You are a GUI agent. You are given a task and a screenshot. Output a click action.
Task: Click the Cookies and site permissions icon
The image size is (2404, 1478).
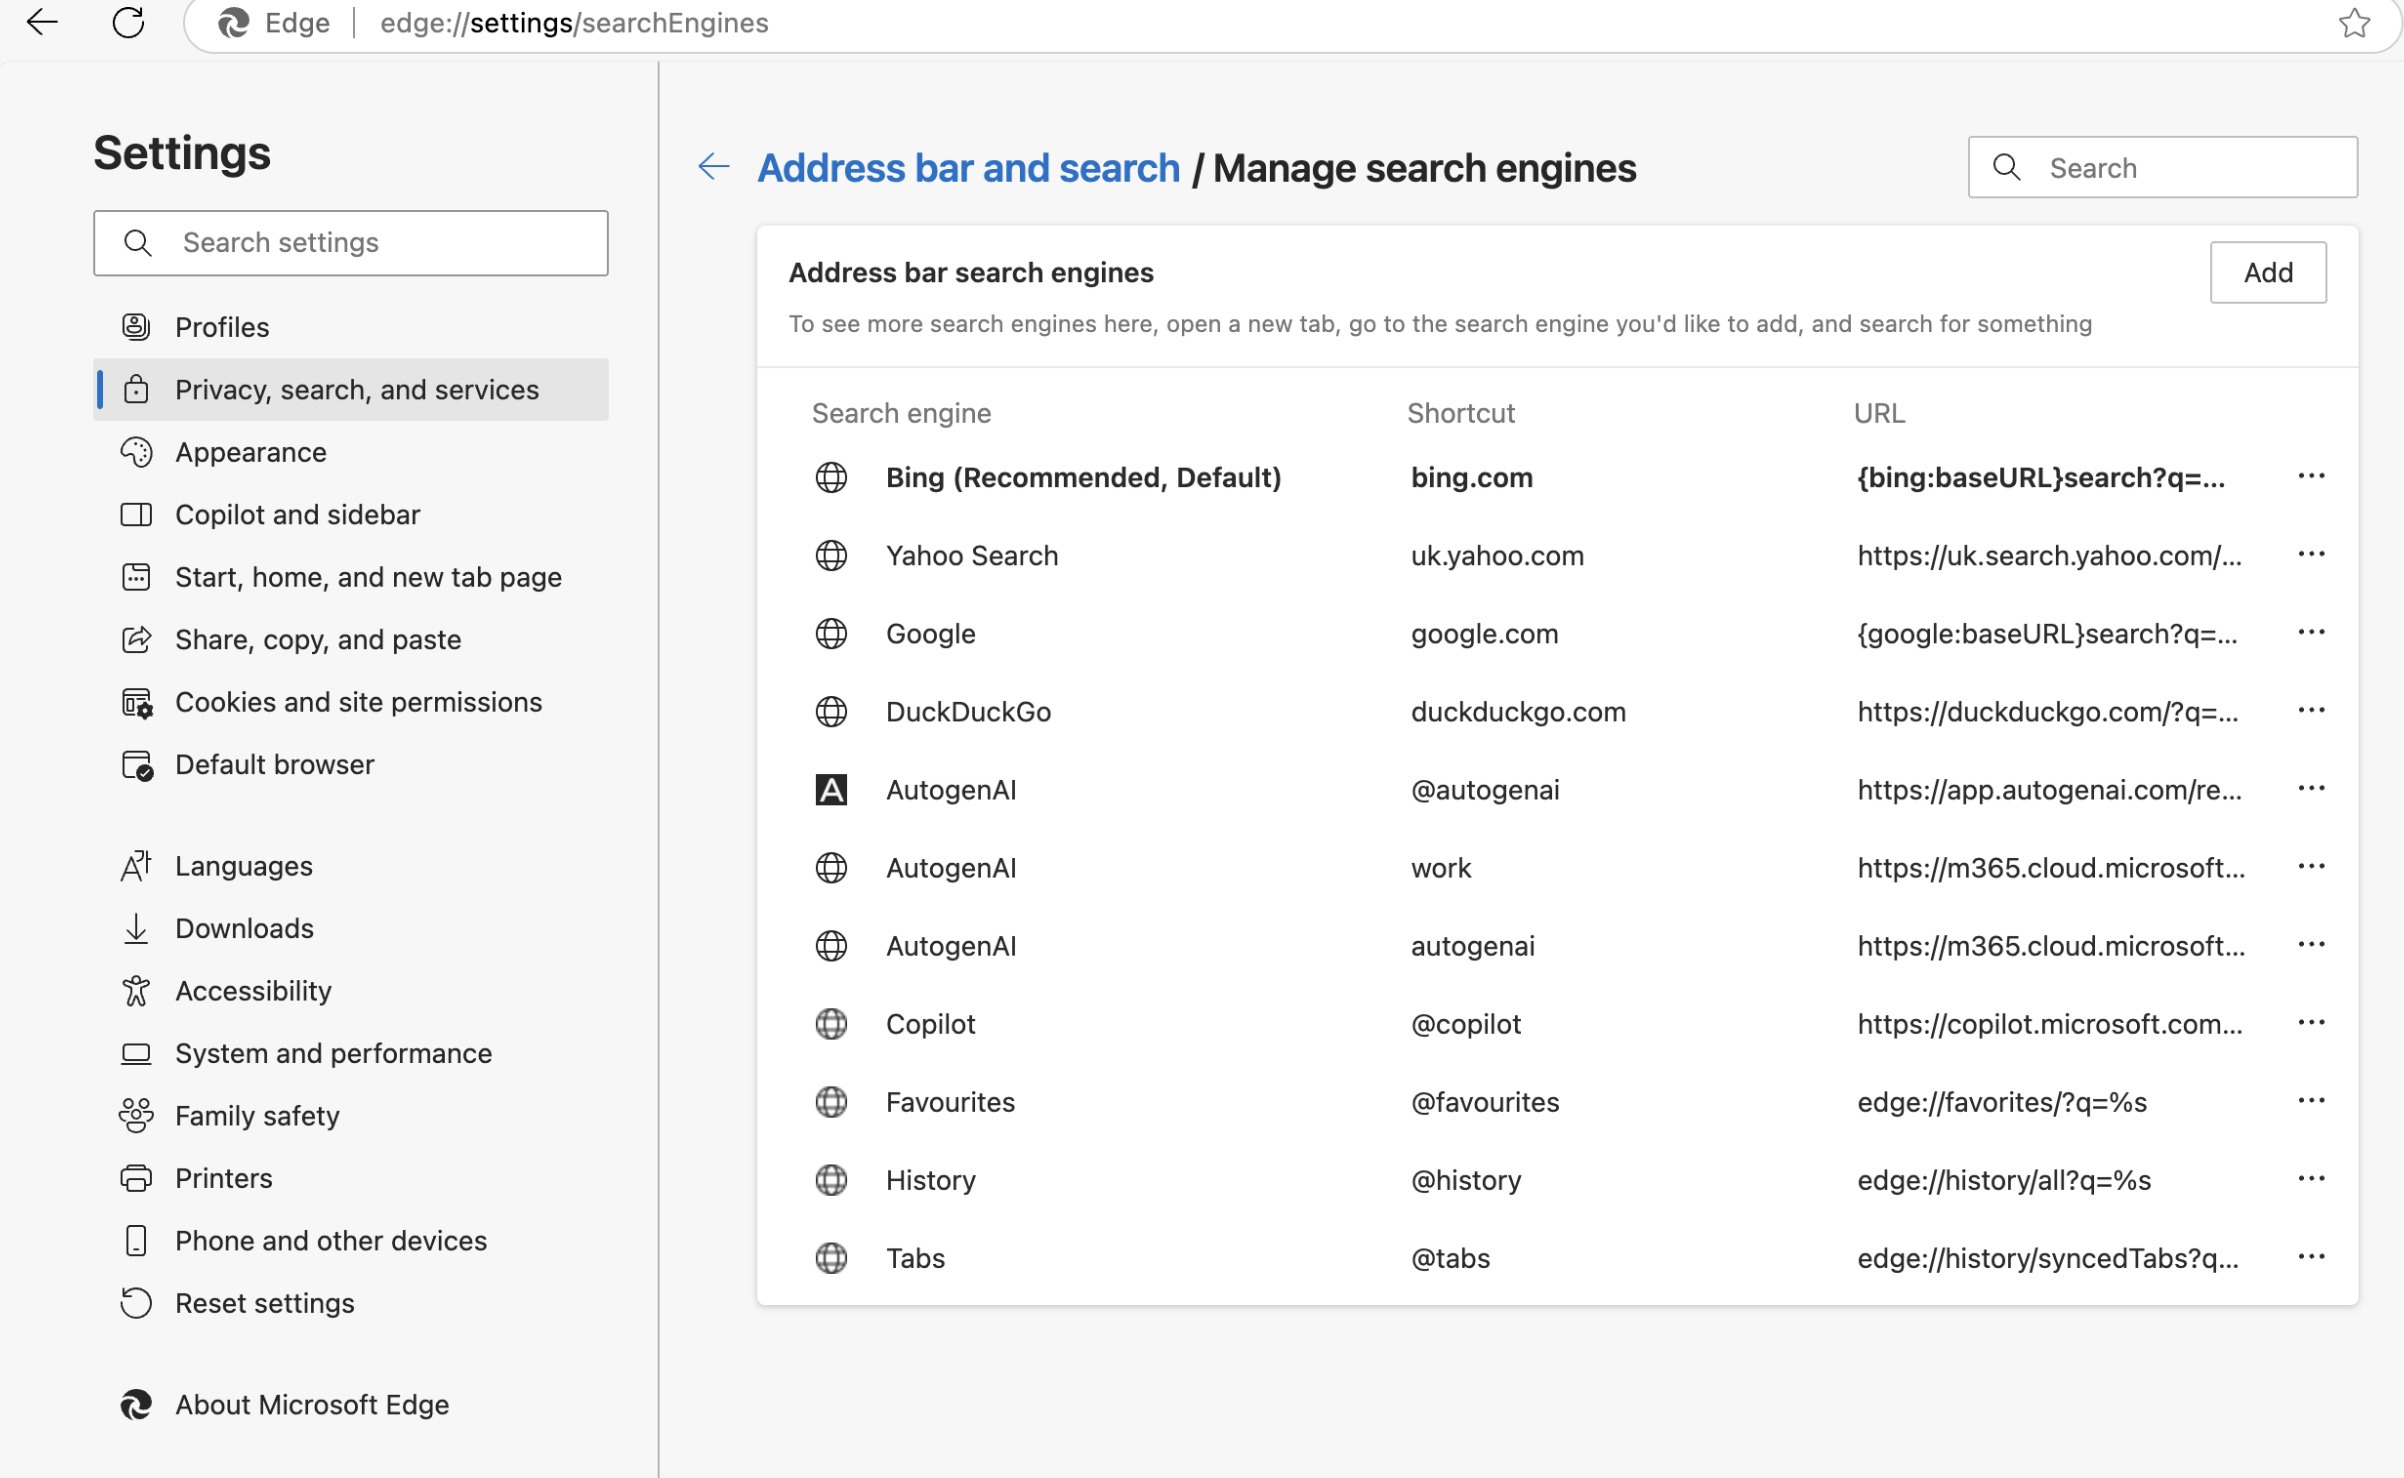click(137, 703)
